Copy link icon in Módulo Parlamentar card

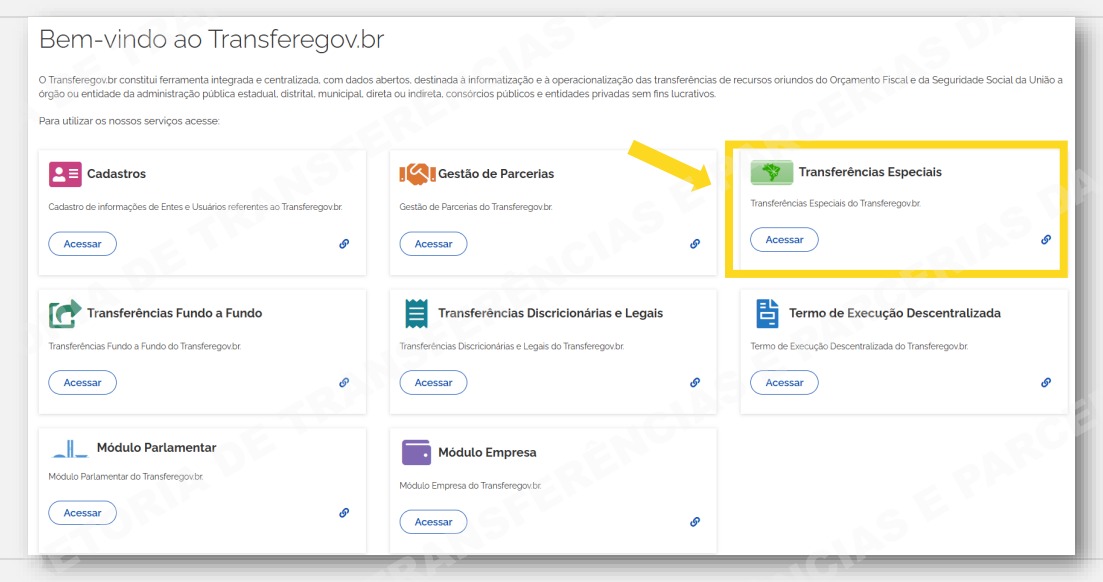point(344,512)
